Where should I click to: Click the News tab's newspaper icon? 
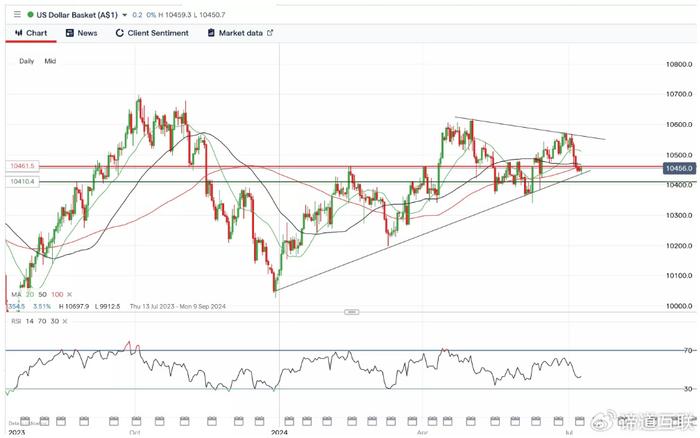tap(70, 33)
